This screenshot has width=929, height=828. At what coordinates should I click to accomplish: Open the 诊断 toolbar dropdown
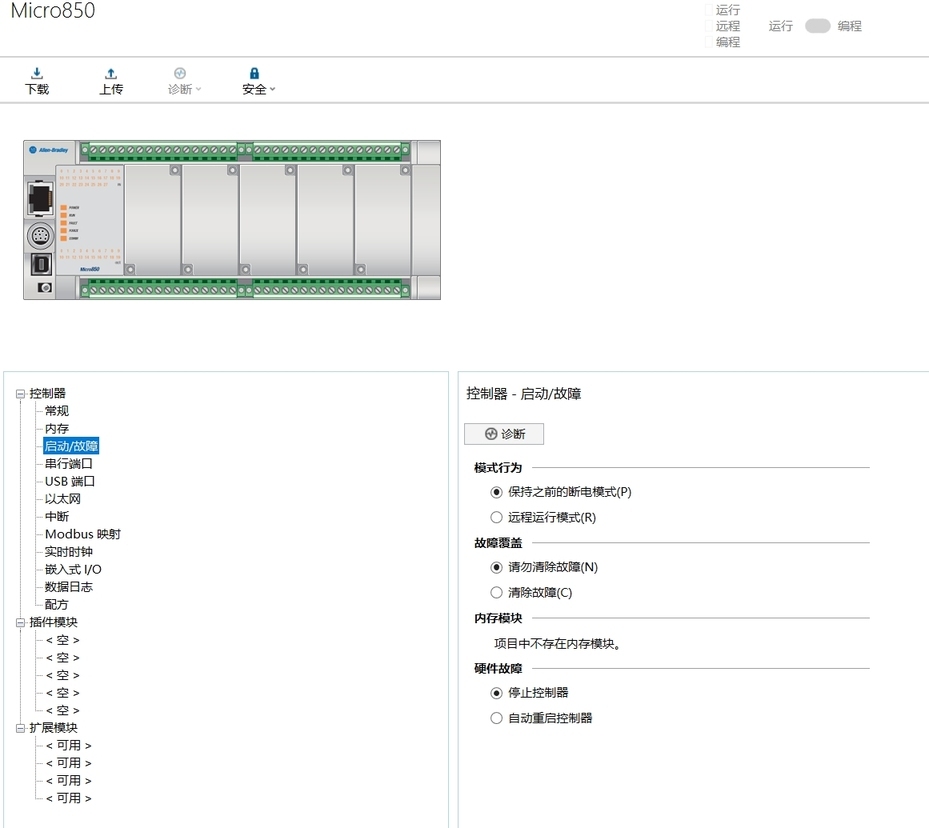(184, 81)
